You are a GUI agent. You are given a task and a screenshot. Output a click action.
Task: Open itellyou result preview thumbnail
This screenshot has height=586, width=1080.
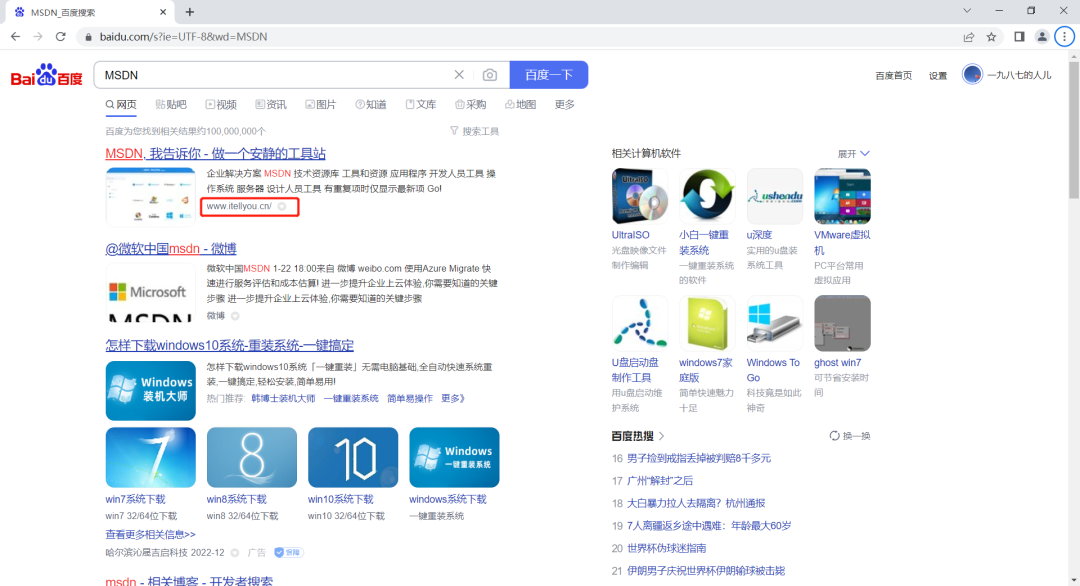point(150,197)
